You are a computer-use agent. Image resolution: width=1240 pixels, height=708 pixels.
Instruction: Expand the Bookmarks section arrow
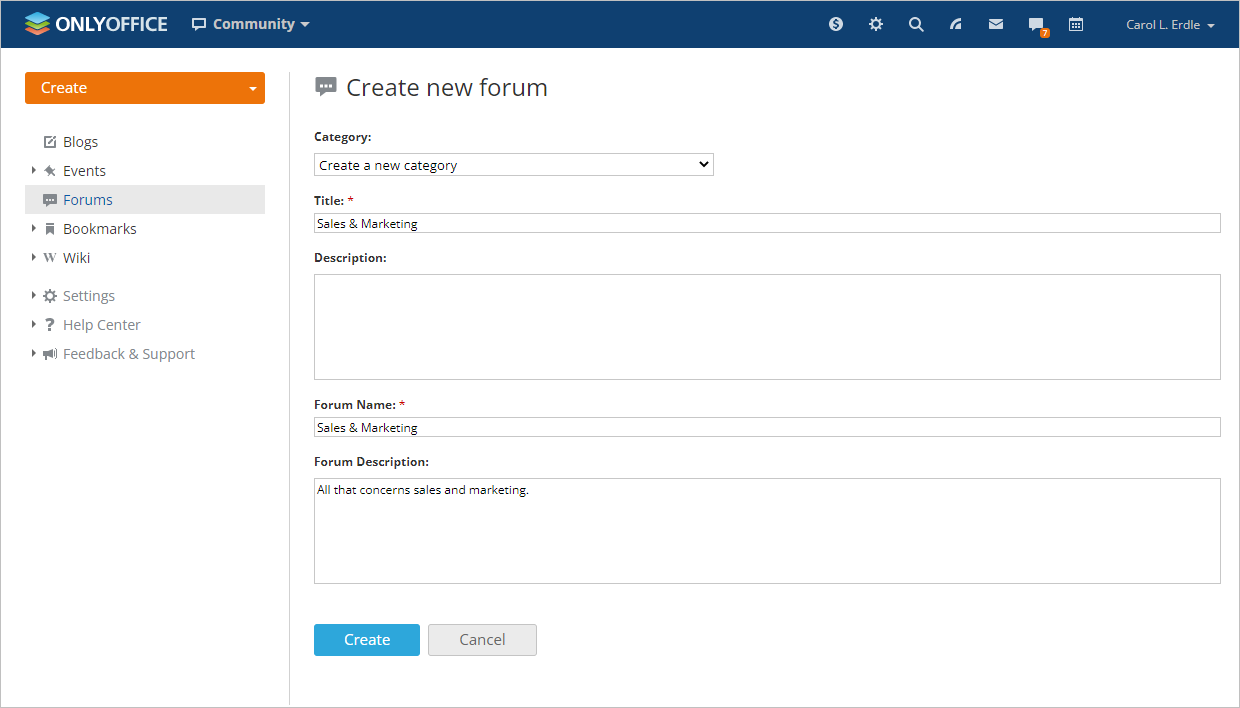click(34, 228)
